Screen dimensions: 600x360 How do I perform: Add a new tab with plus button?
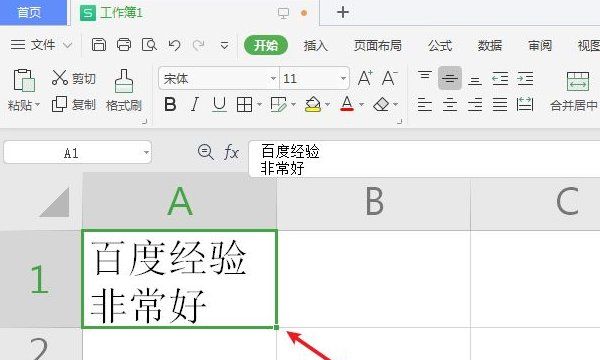[x=343, y=12]
